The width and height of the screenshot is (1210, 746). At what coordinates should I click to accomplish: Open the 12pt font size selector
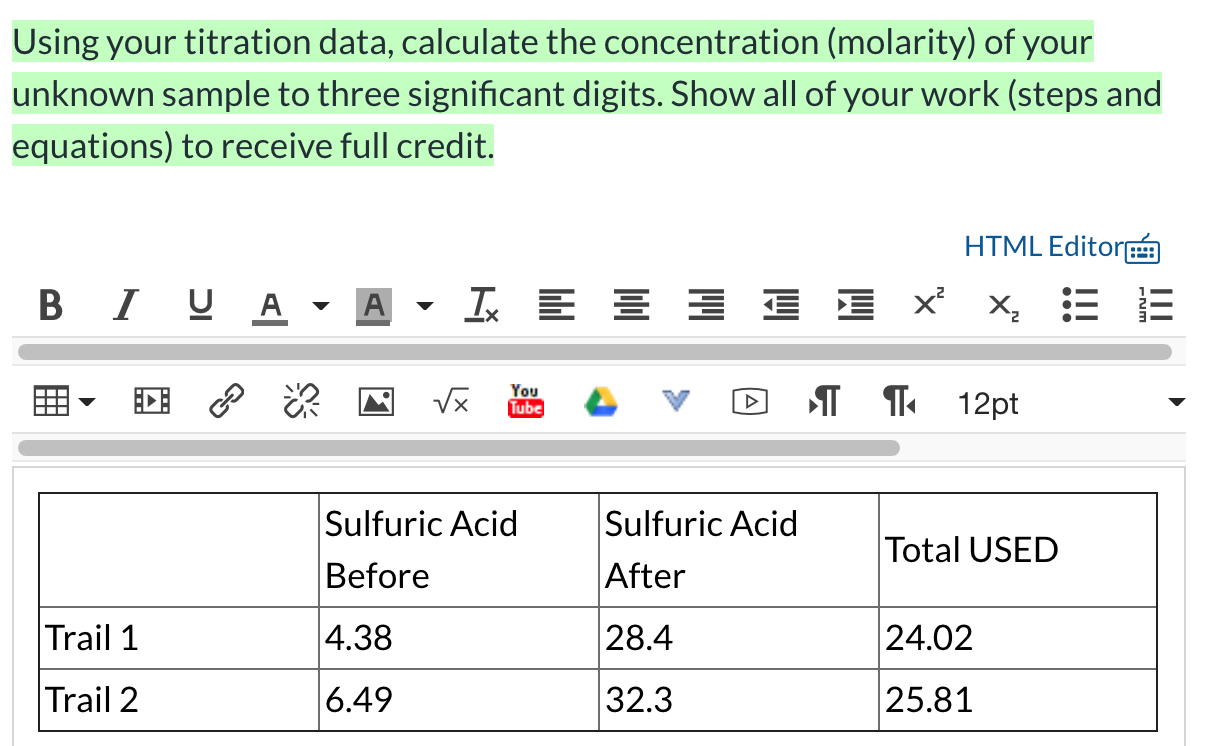988,403
